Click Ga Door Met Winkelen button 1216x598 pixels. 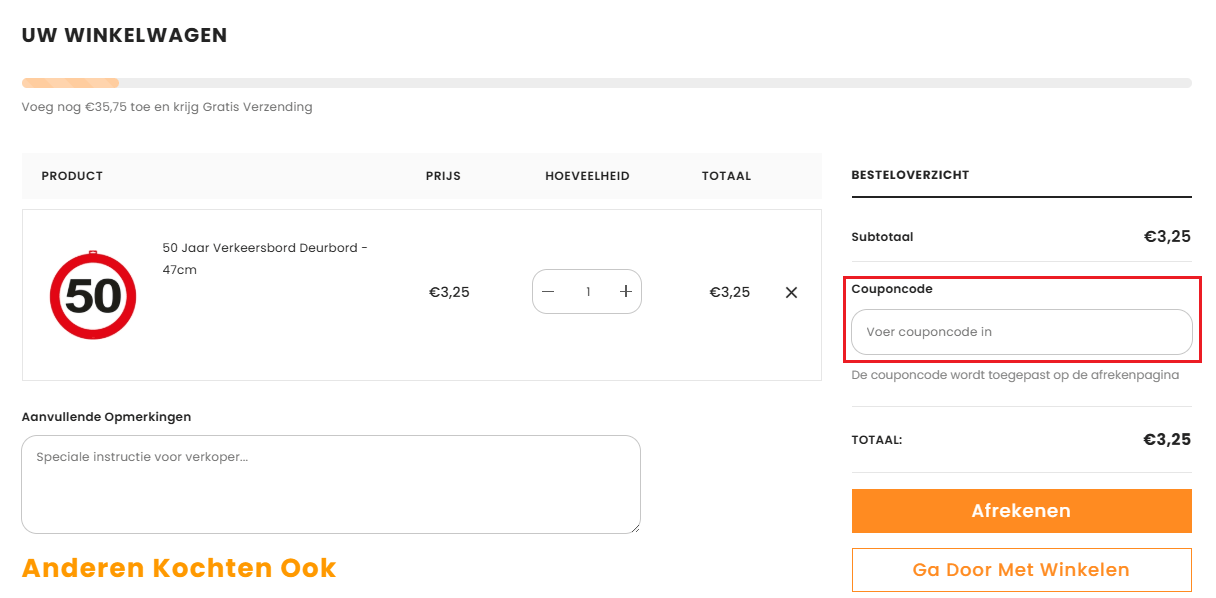coord(1021,570)
